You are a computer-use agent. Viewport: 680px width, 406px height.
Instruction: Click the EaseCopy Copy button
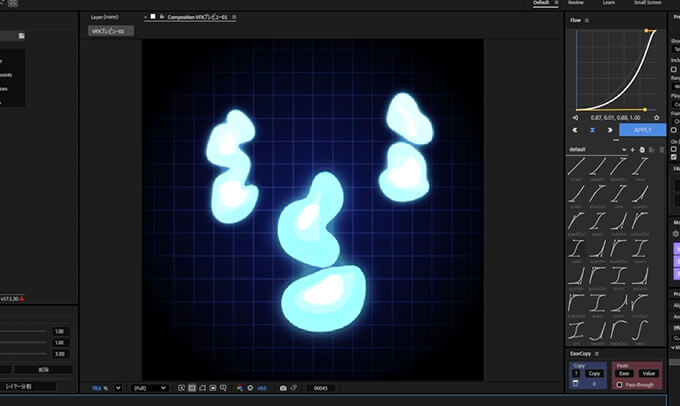click(x=594, y=373)
